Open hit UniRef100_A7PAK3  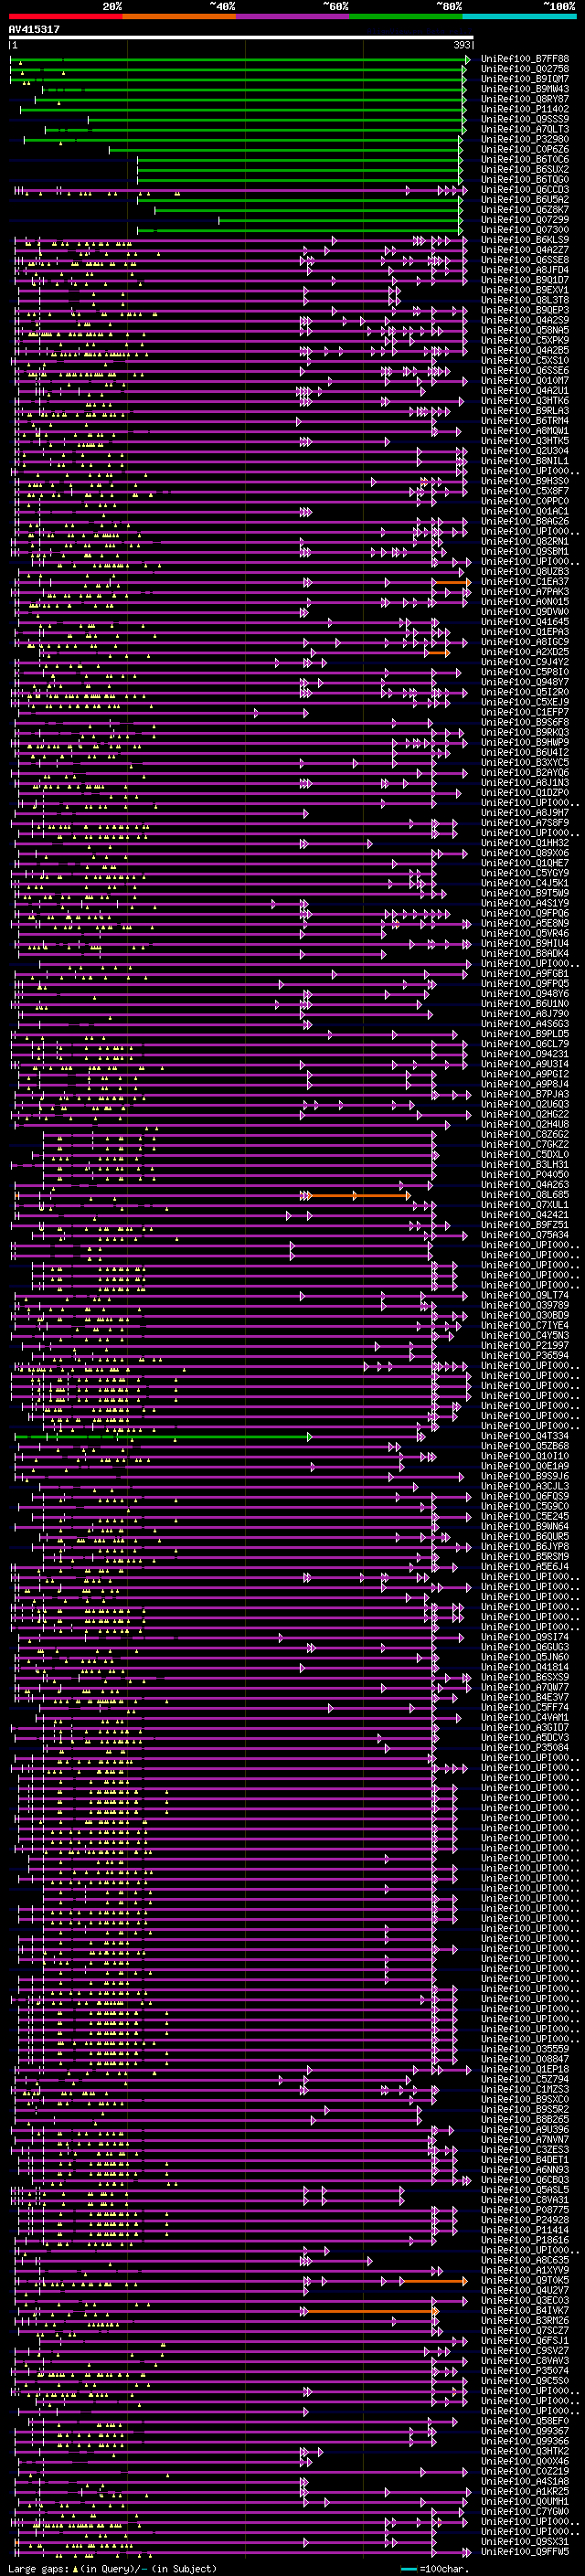525,592
